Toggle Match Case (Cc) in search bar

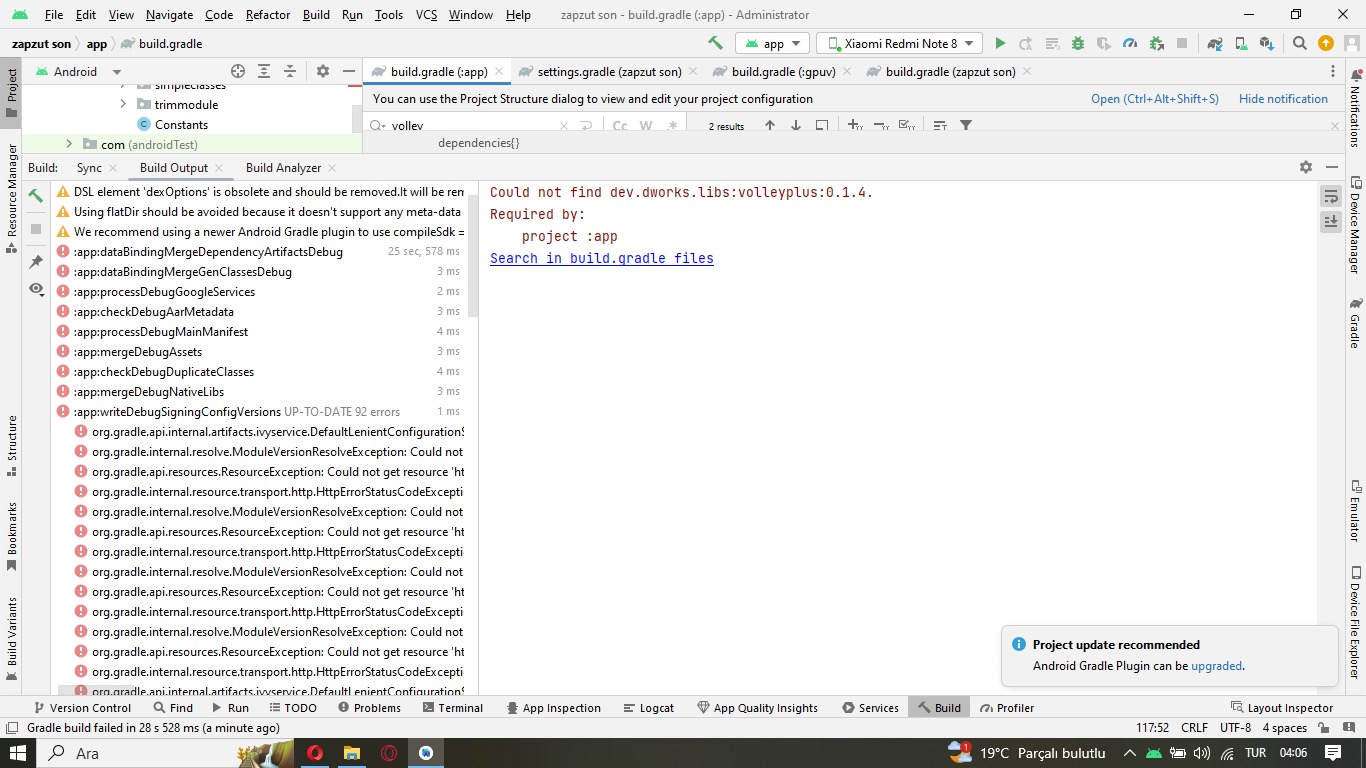click(x=620, y=126)
